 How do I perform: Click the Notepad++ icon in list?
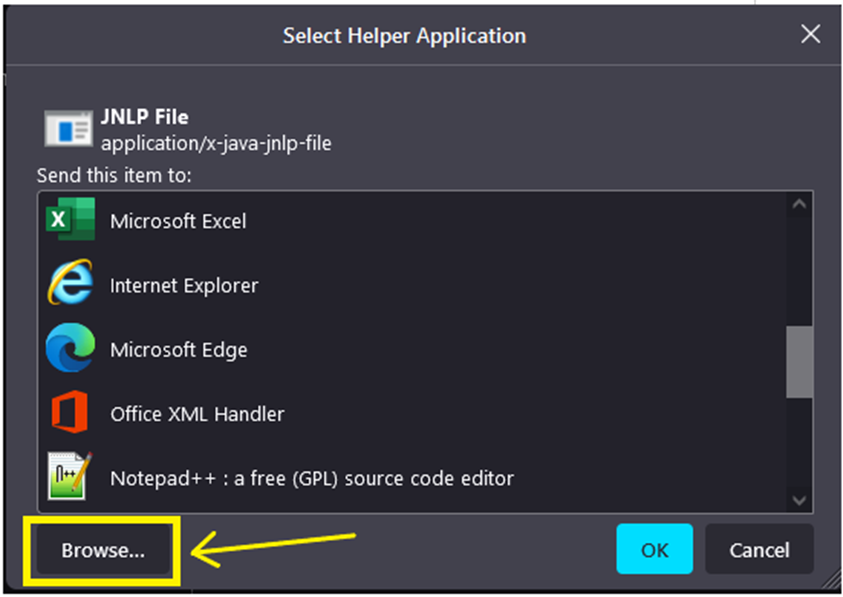click(x=70, y=477)
